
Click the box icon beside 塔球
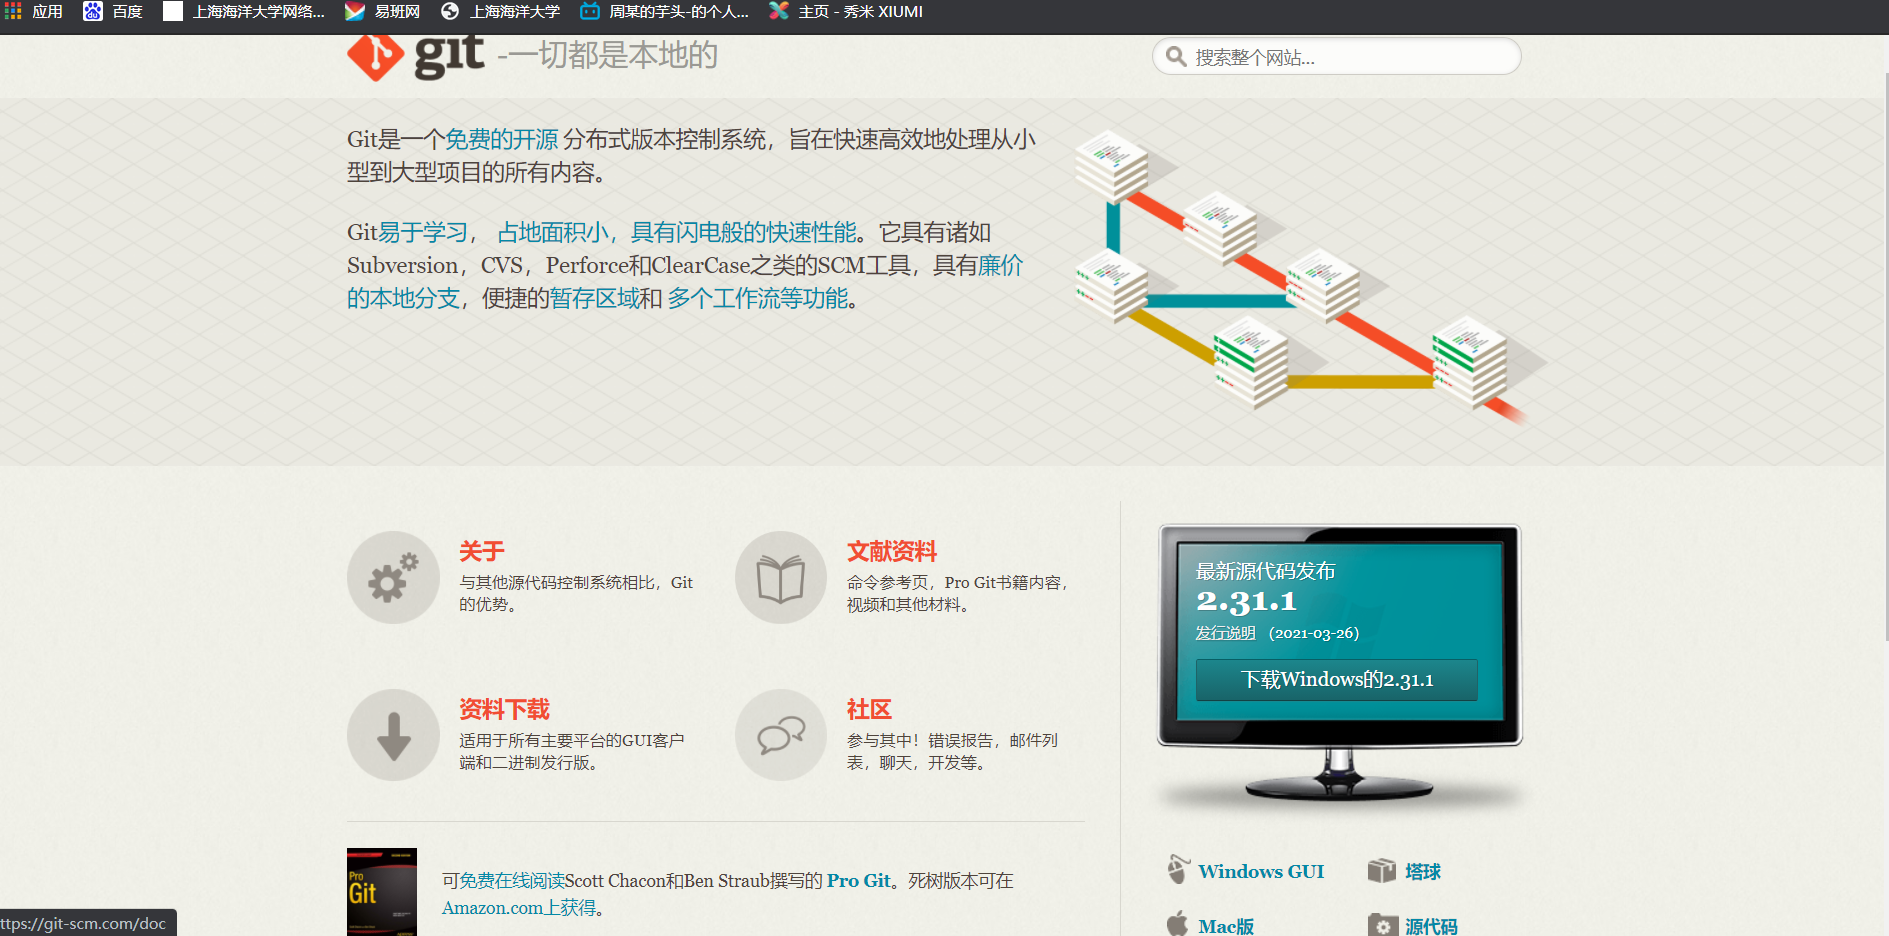pos(1381,871)
